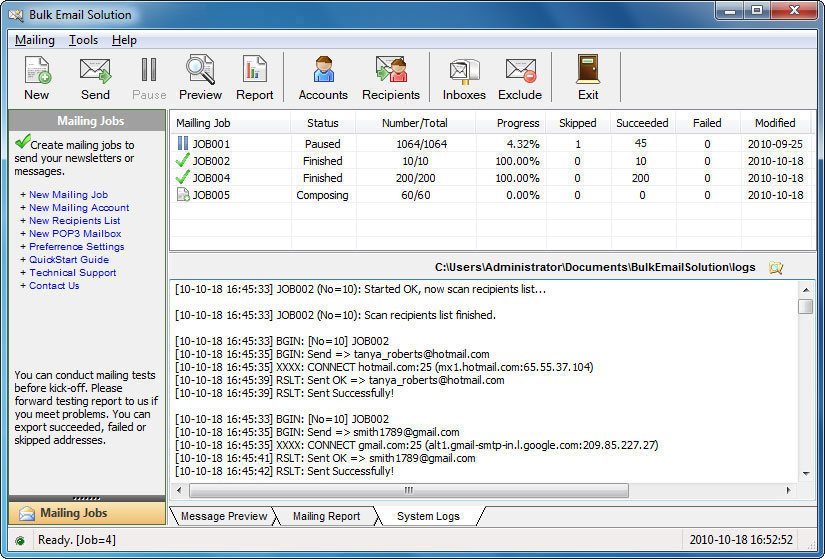Click the Mailing Jobs bottom panel button
The width and height of the screenshot is (825, 559).
click(87, 513)
